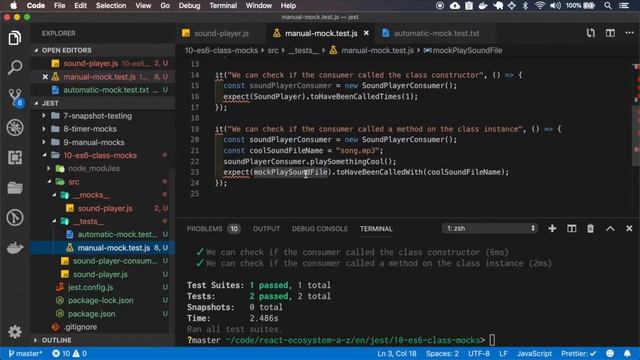The height and width of the screenshot is (360, 640).
Task: Open the Apple menu
Action: [13, 6]
